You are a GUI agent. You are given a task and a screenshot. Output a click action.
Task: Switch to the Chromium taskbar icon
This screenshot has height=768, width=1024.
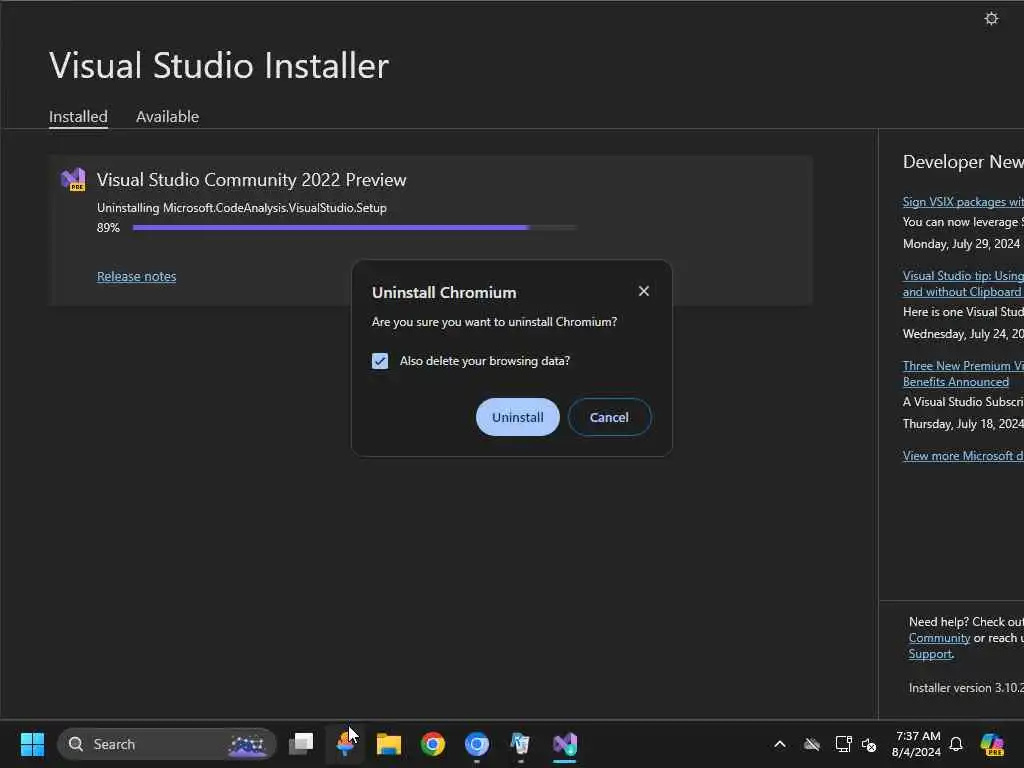click(477, 744)
